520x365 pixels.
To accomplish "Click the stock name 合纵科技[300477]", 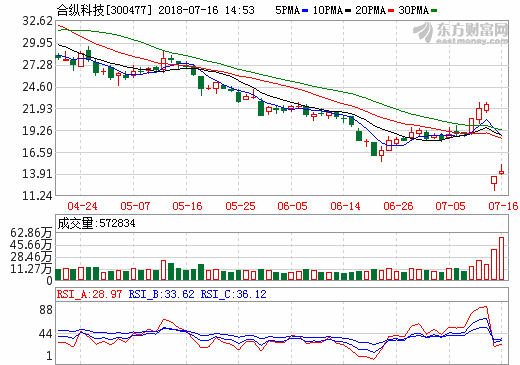I will click(x=104, y=10).
